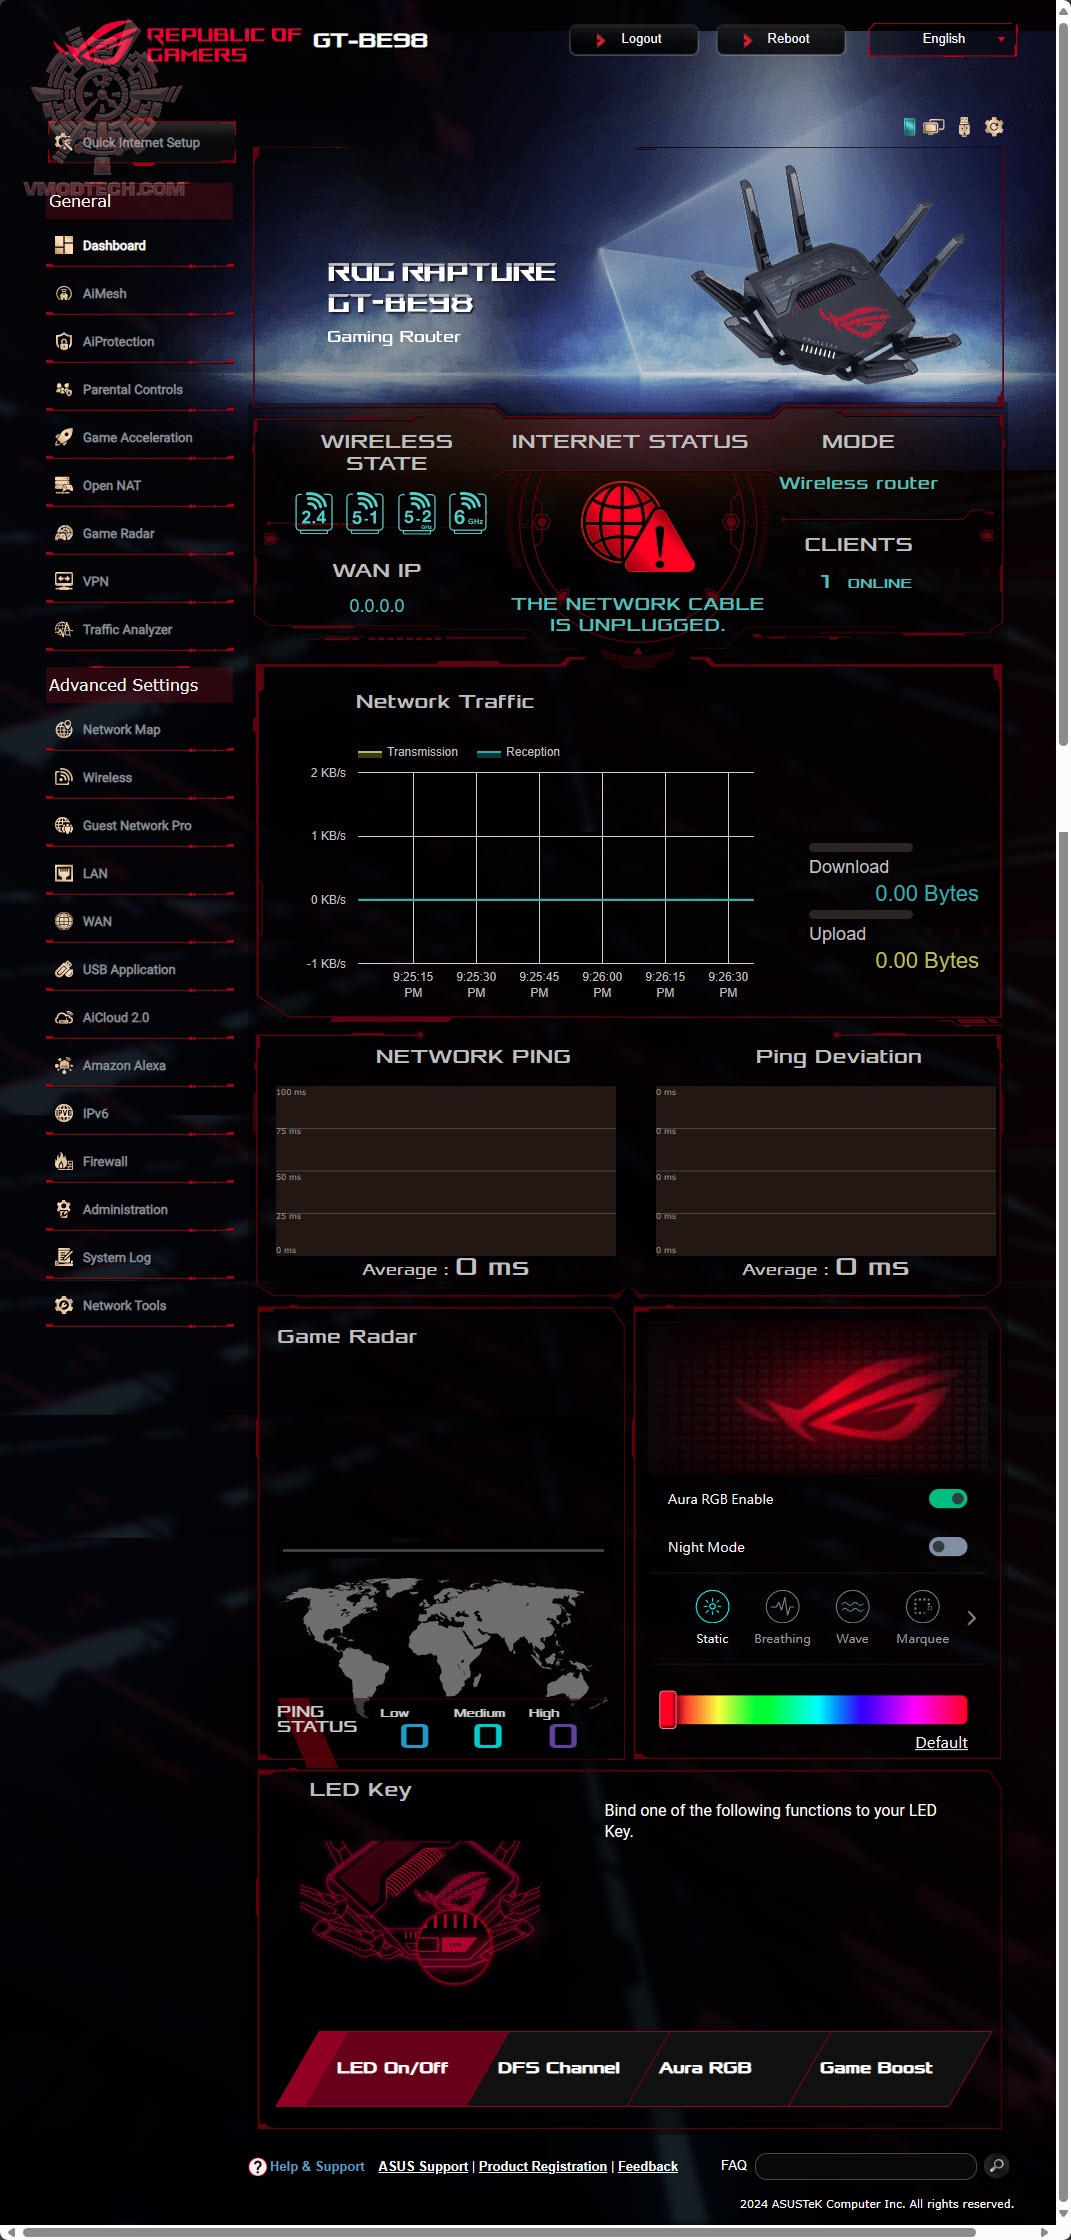Click the gear settings icon near top right

coord(994,127)
